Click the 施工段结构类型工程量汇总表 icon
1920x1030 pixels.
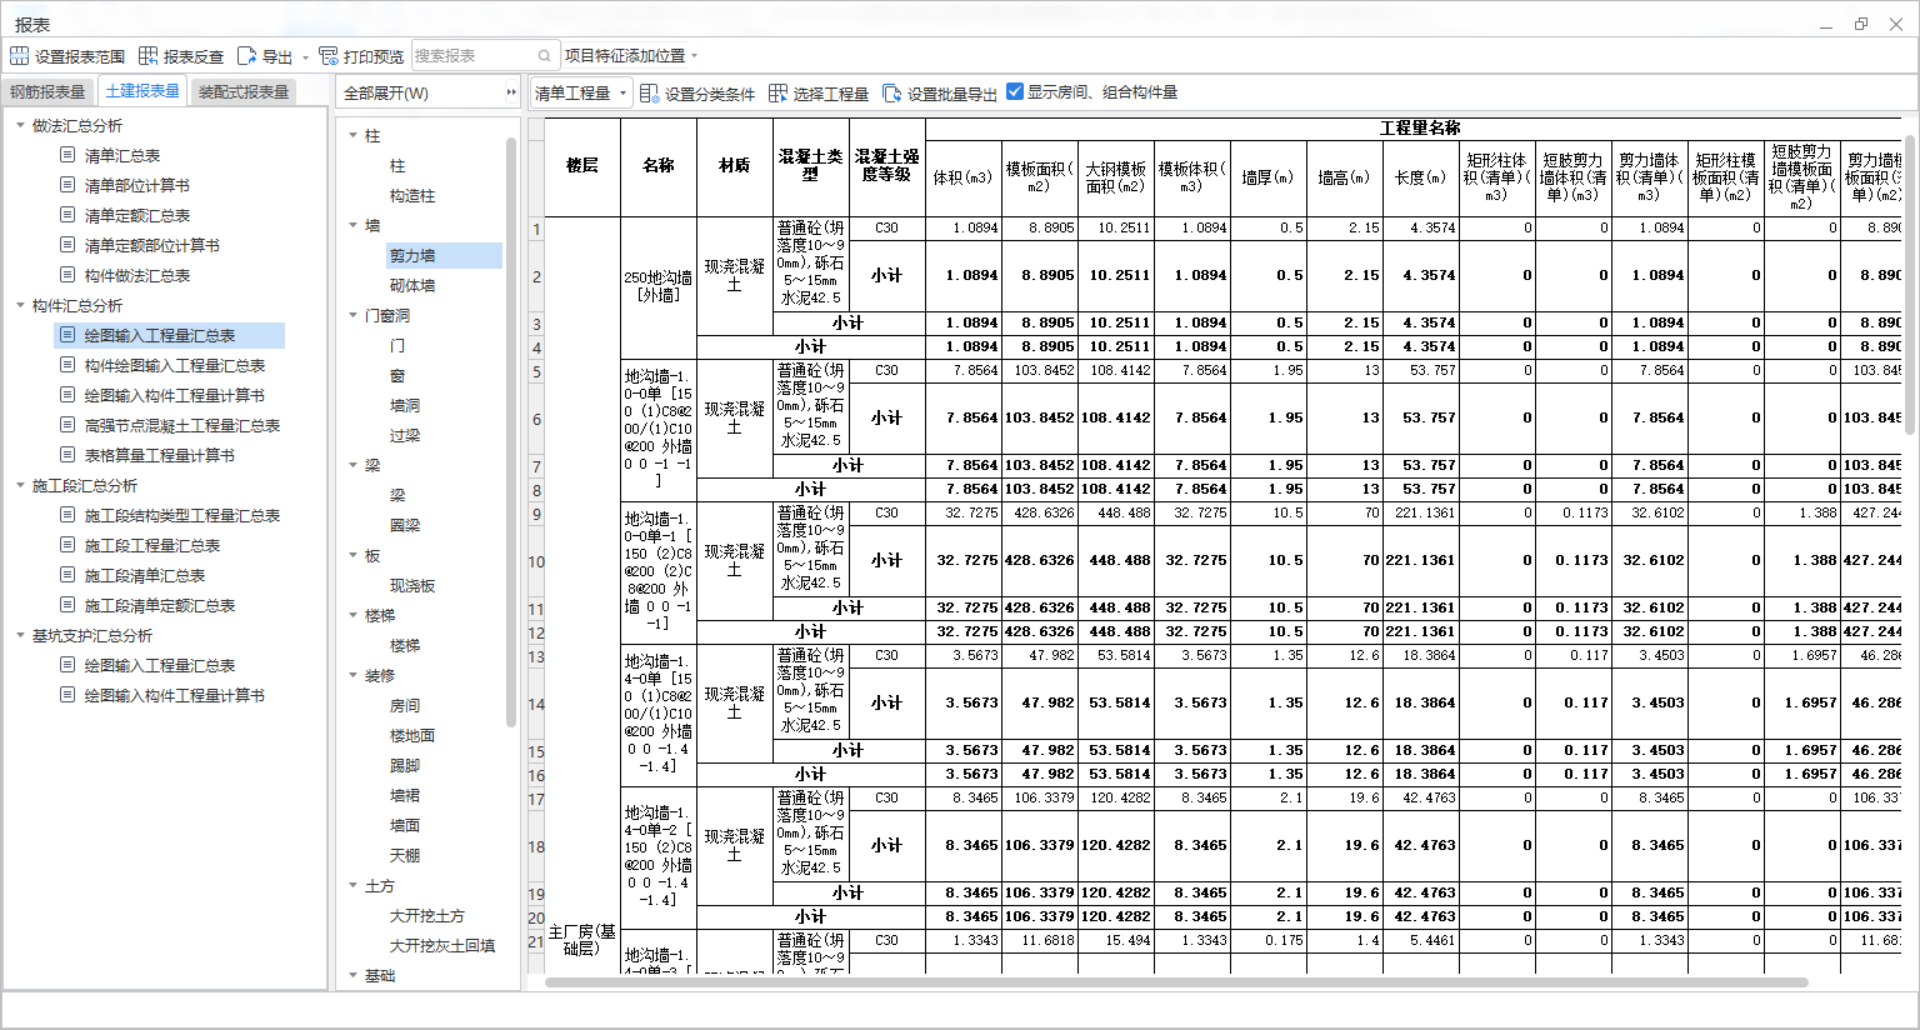tap(68, 515)
